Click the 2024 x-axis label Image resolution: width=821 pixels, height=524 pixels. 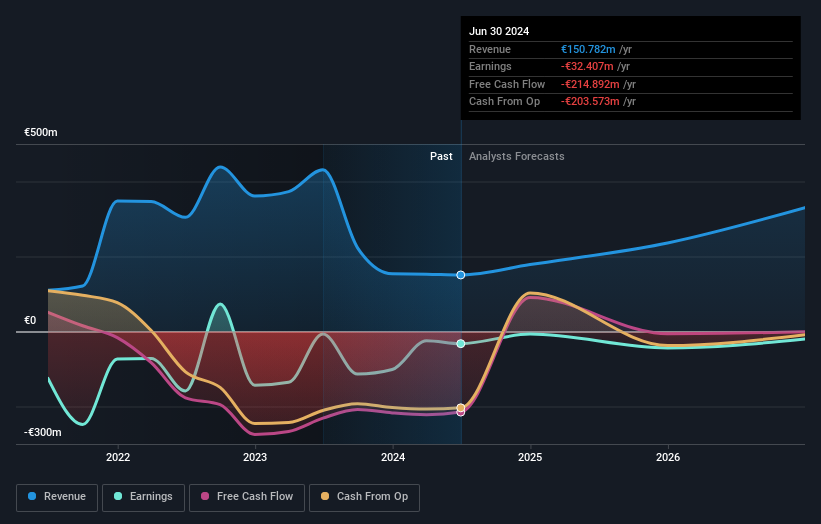click(x=393, y=457)
